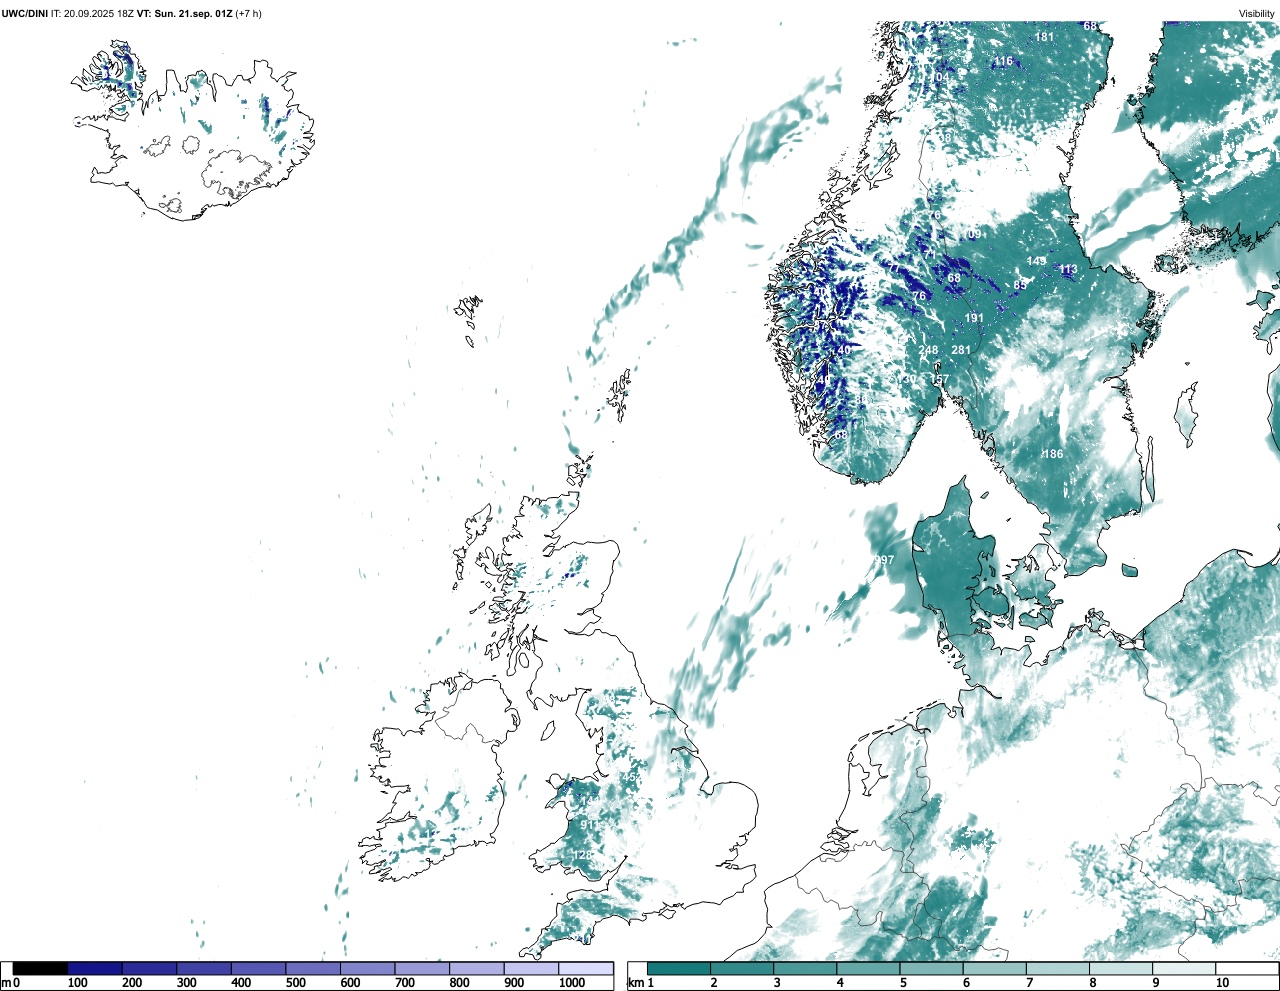Choose the 8–9 km pale legend segment
The image size is (1280, 991).
[1120, 969]
